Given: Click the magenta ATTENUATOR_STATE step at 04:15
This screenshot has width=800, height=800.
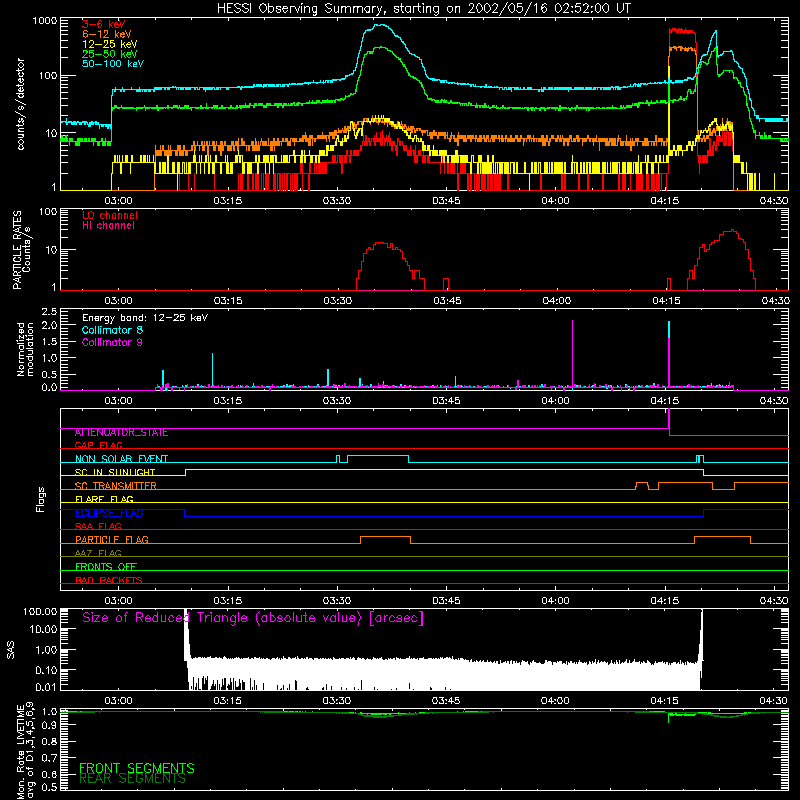Looking at the screenshot, I should coord(669,422).
